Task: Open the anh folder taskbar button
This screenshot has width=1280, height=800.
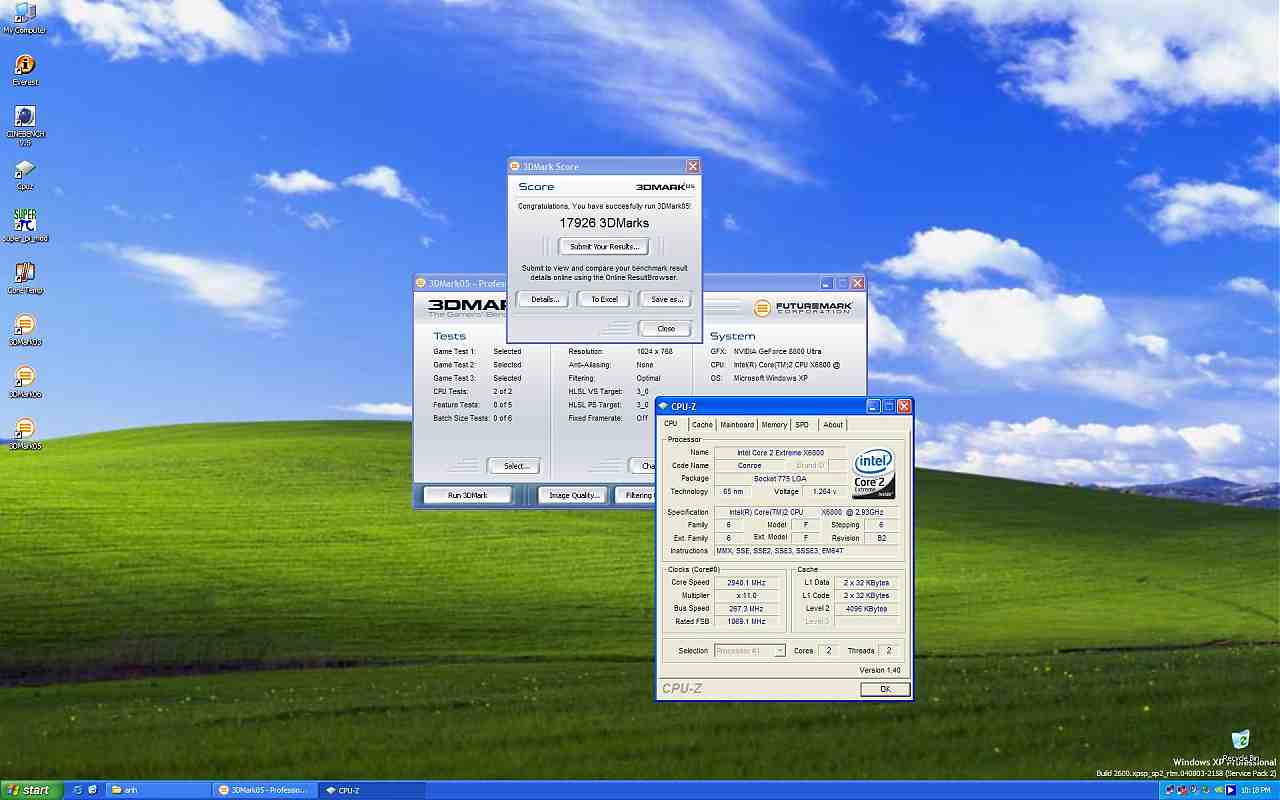Action: pos(158,790)
